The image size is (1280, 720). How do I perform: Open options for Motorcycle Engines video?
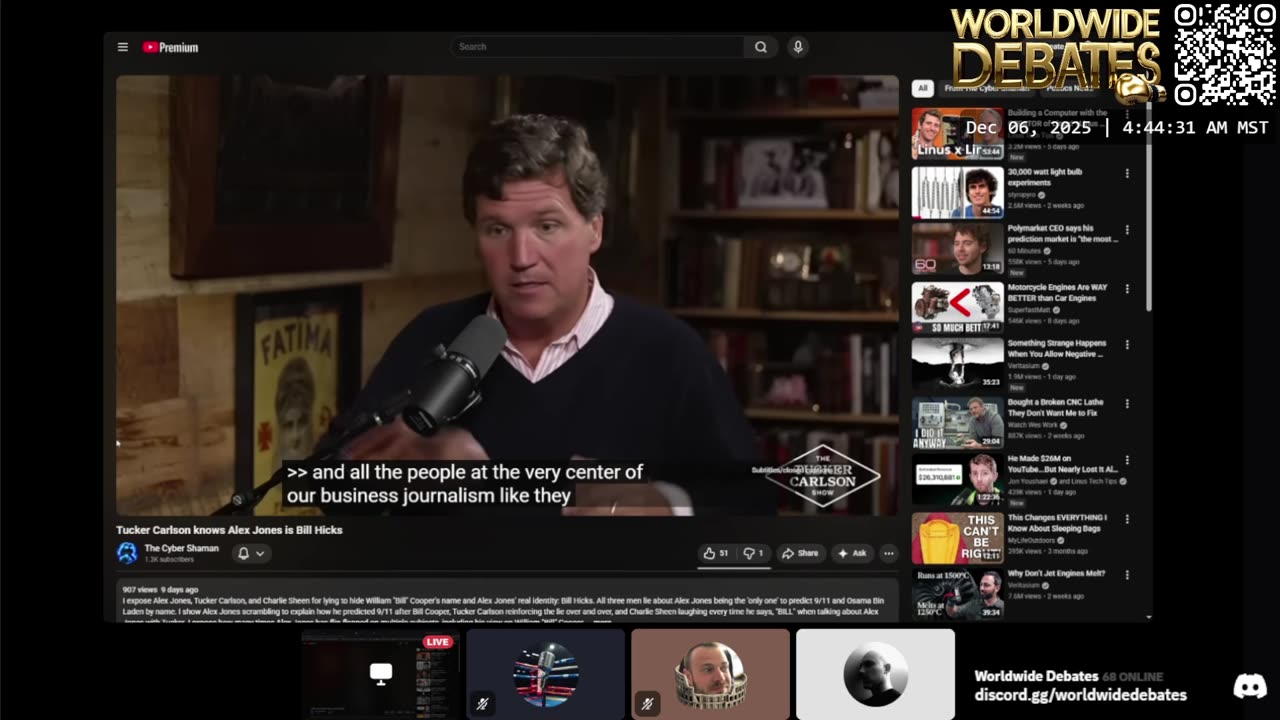pos(1127,289)
